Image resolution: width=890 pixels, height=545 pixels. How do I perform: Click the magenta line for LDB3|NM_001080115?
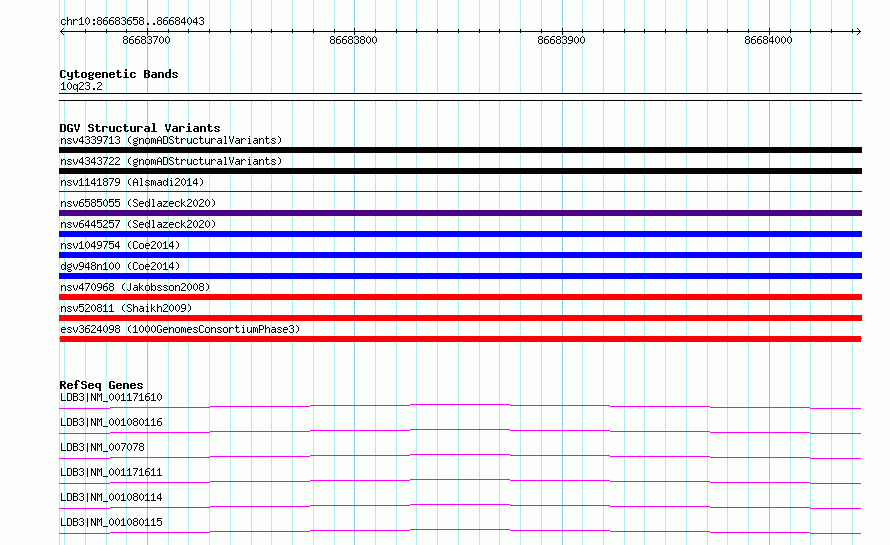460,531
